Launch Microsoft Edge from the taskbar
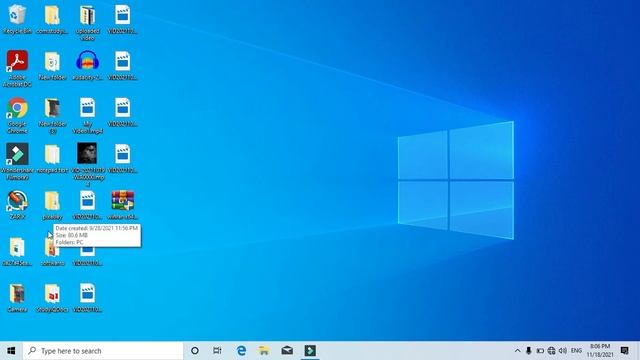 pos(241,351)
